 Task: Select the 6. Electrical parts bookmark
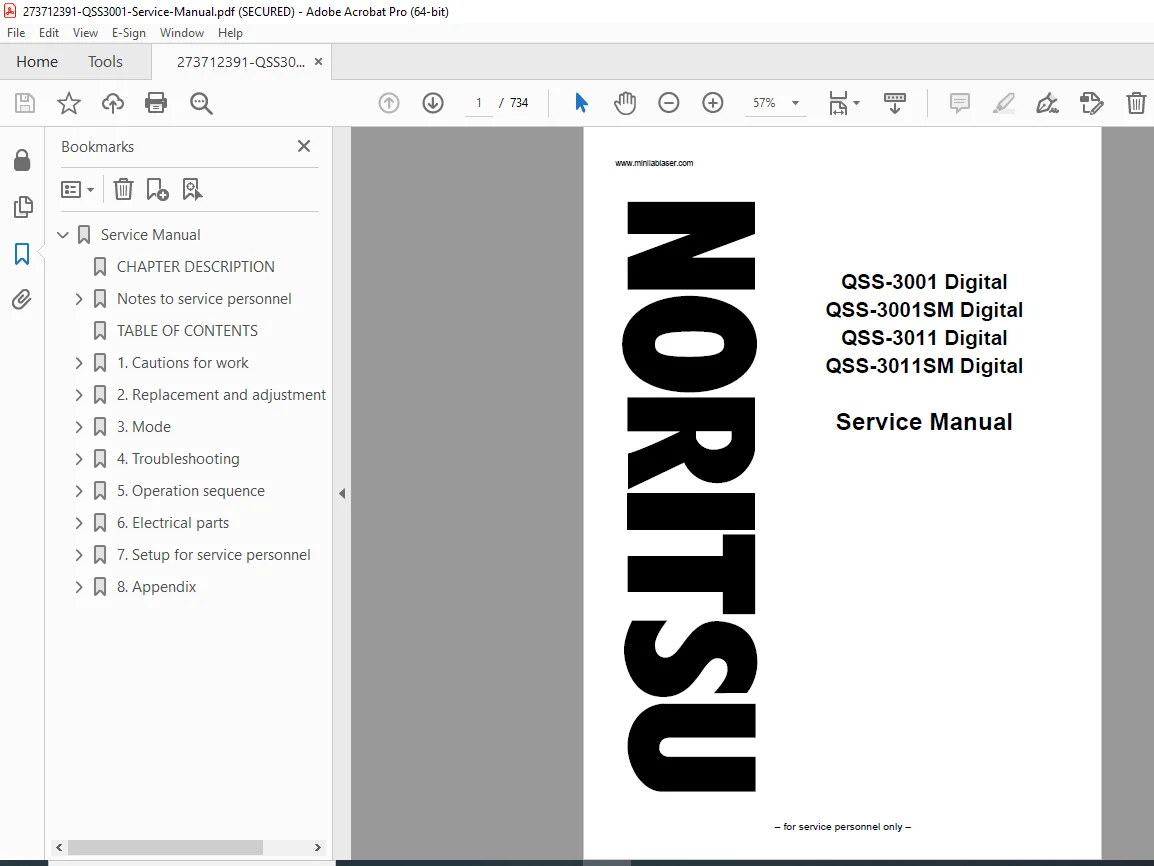(172, 522)
